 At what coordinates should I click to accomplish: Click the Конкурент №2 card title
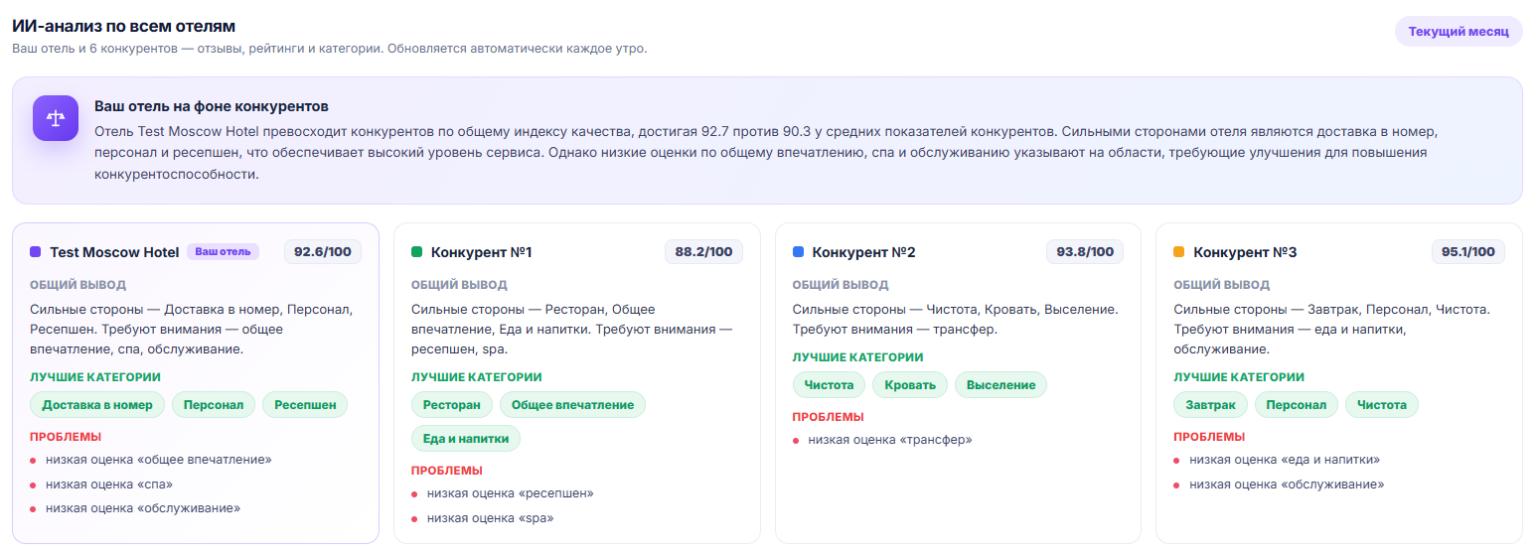click(x=864, y=252)
